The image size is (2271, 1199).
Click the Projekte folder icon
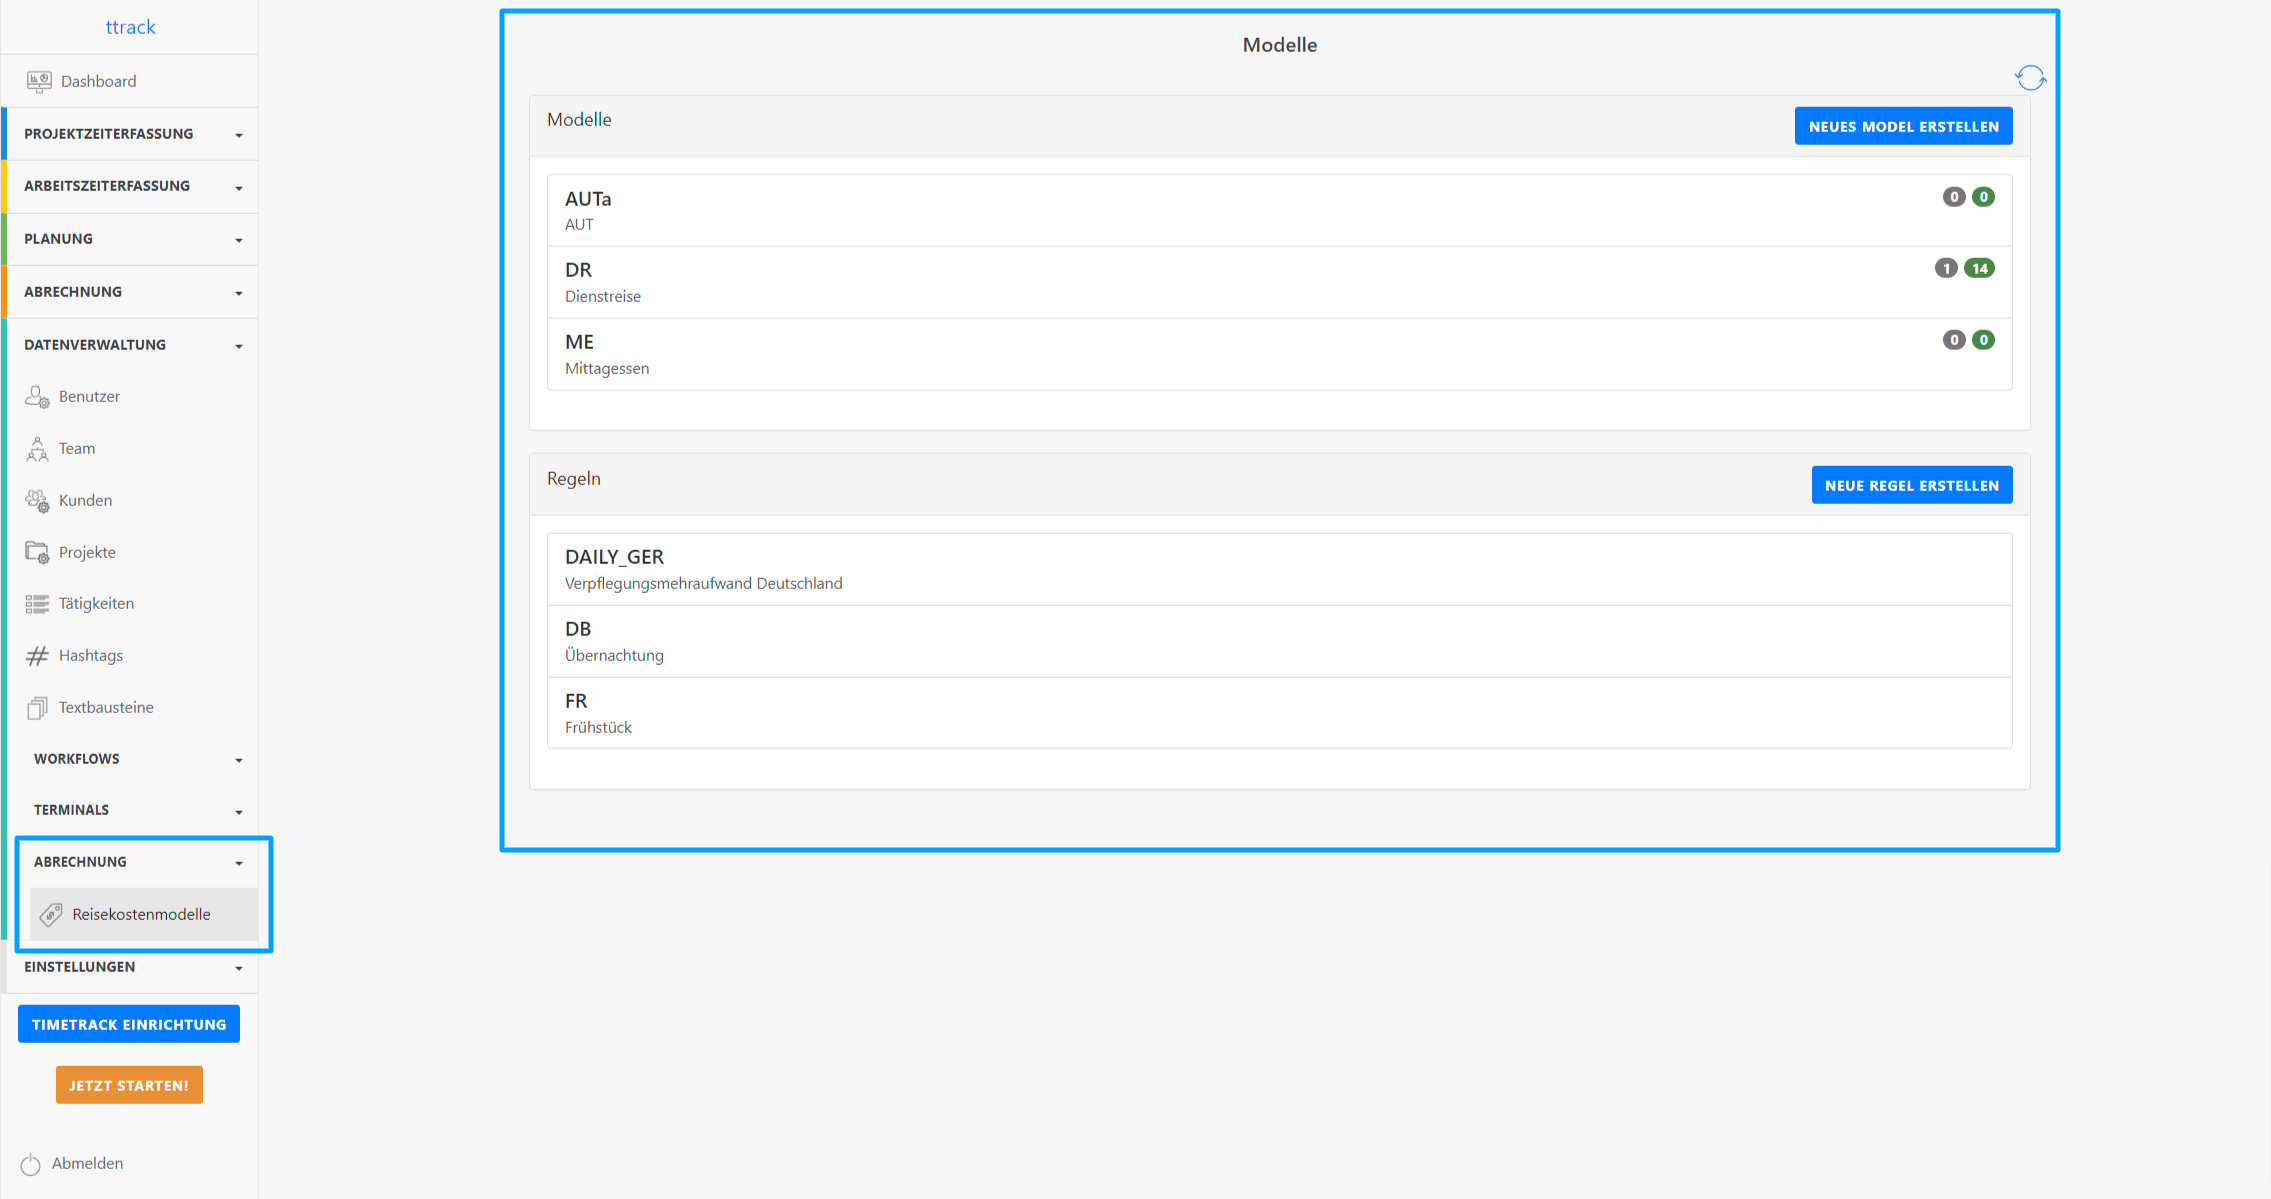click(37, 552)
